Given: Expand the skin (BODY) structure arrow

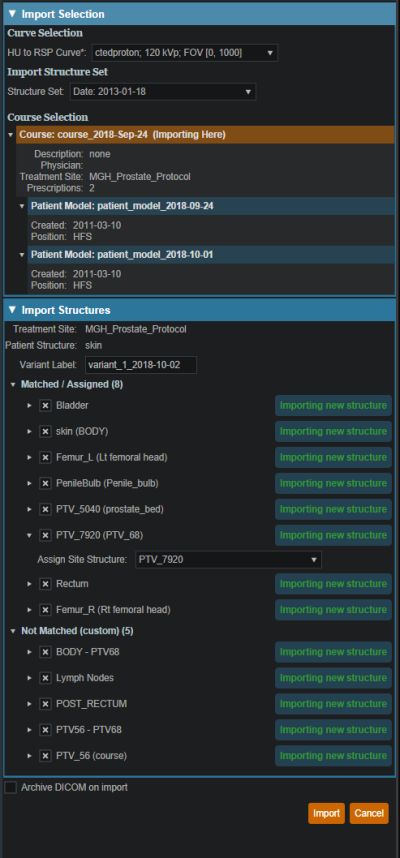Looking at the screenshot, I should [30, 432].
